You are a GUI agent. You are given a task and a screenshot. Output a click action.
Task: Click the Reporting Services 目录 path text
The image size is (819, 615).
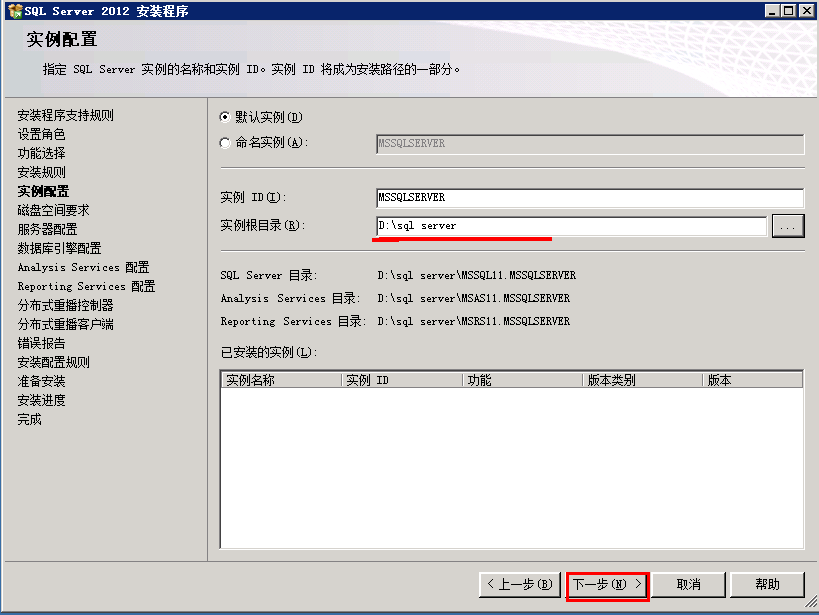(x=473, y=321)
